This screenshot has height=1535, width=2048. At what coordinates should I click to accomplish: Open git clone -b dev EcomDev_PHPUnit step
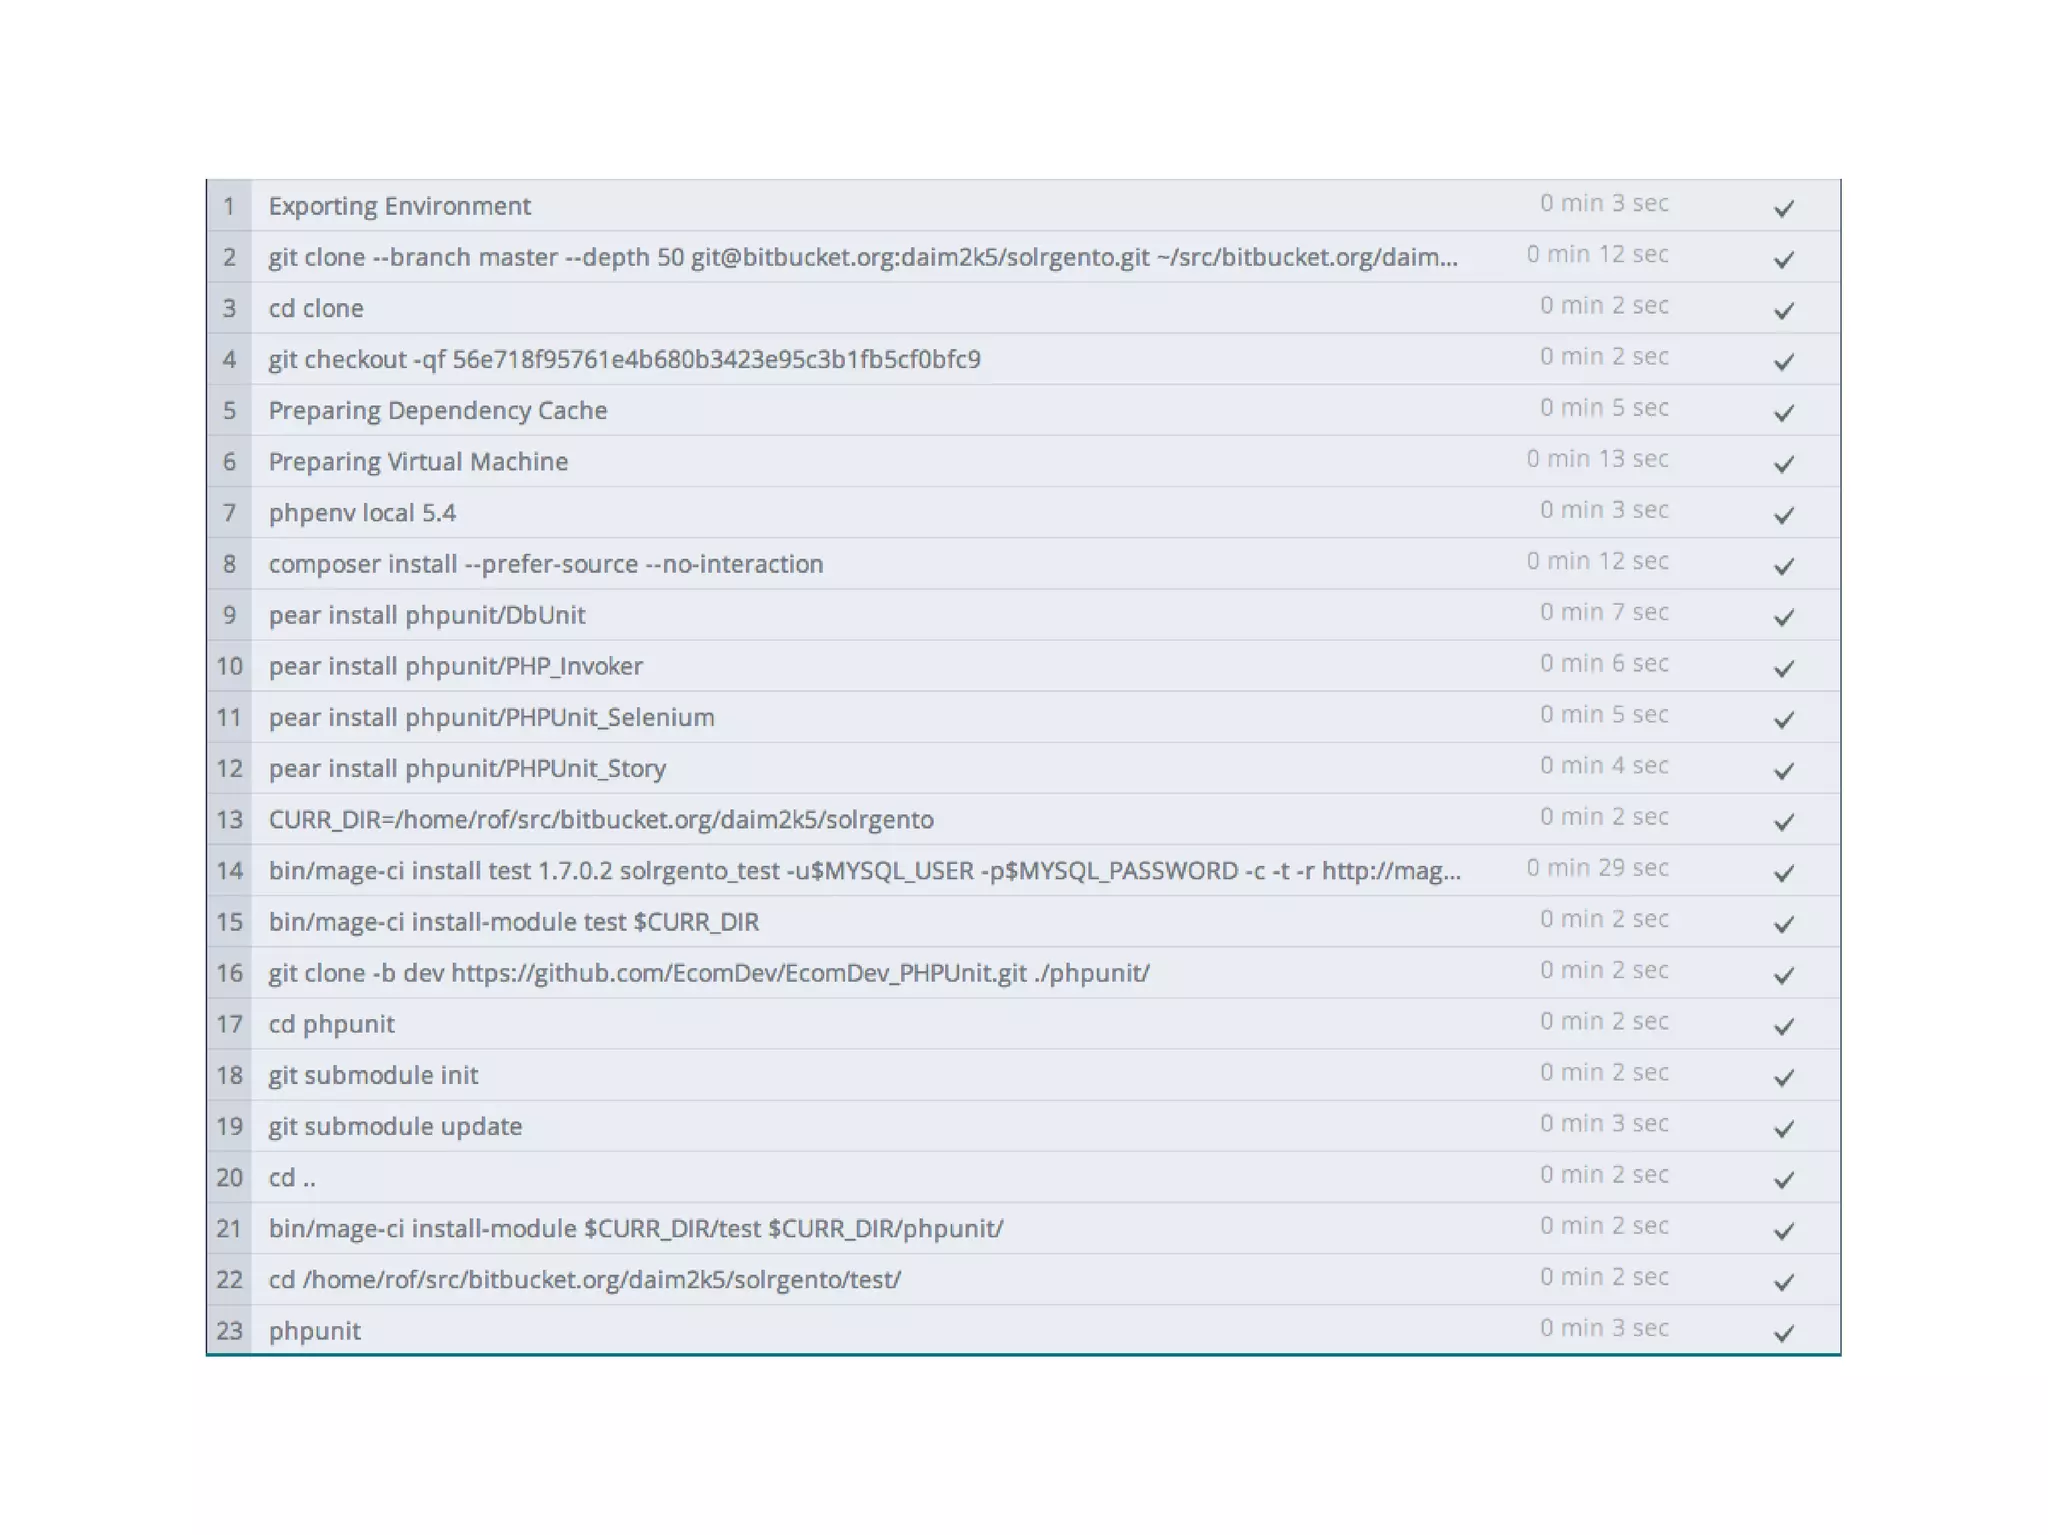pos(708,973)
